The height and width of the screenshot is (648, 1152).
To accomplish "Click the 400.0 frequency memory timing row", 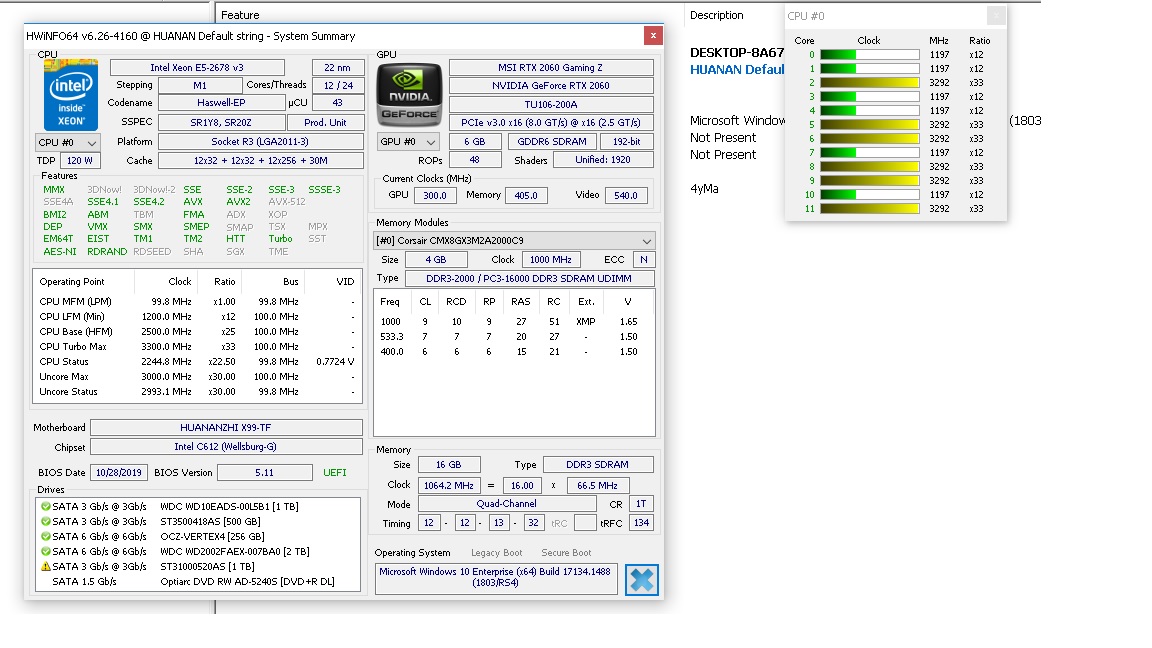I will point(514,352).
